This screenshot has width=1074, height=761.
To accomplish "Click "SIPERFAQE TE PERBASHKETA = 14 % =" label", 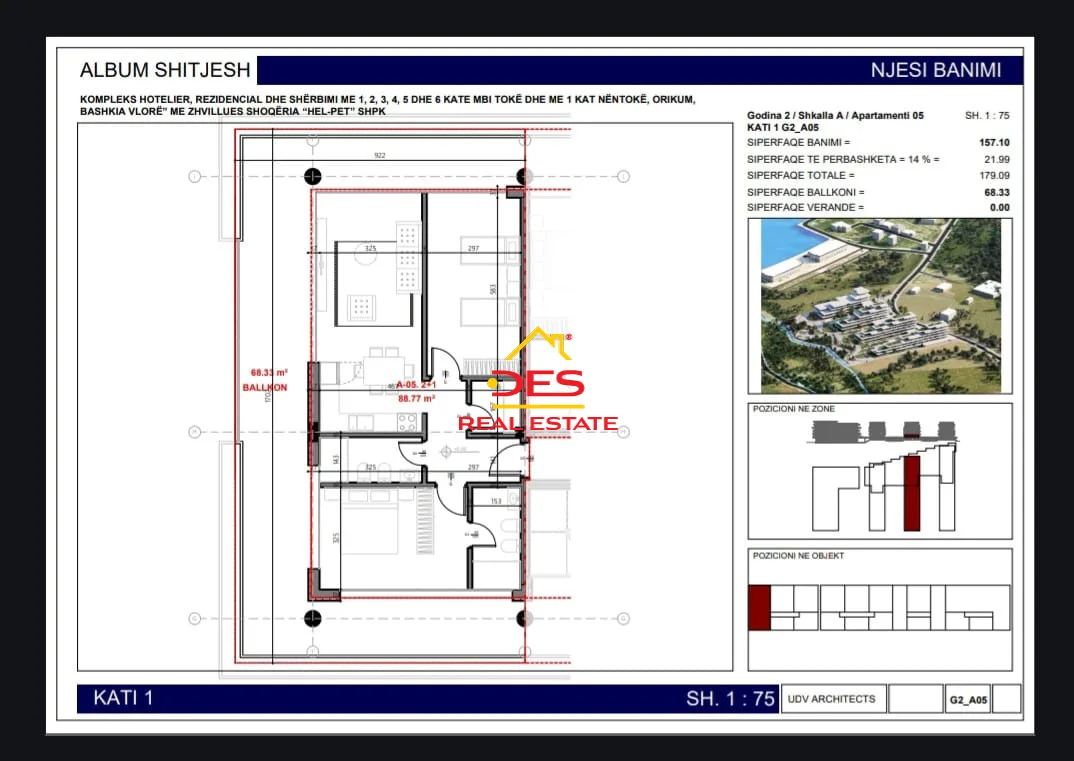I will [843, 159].
